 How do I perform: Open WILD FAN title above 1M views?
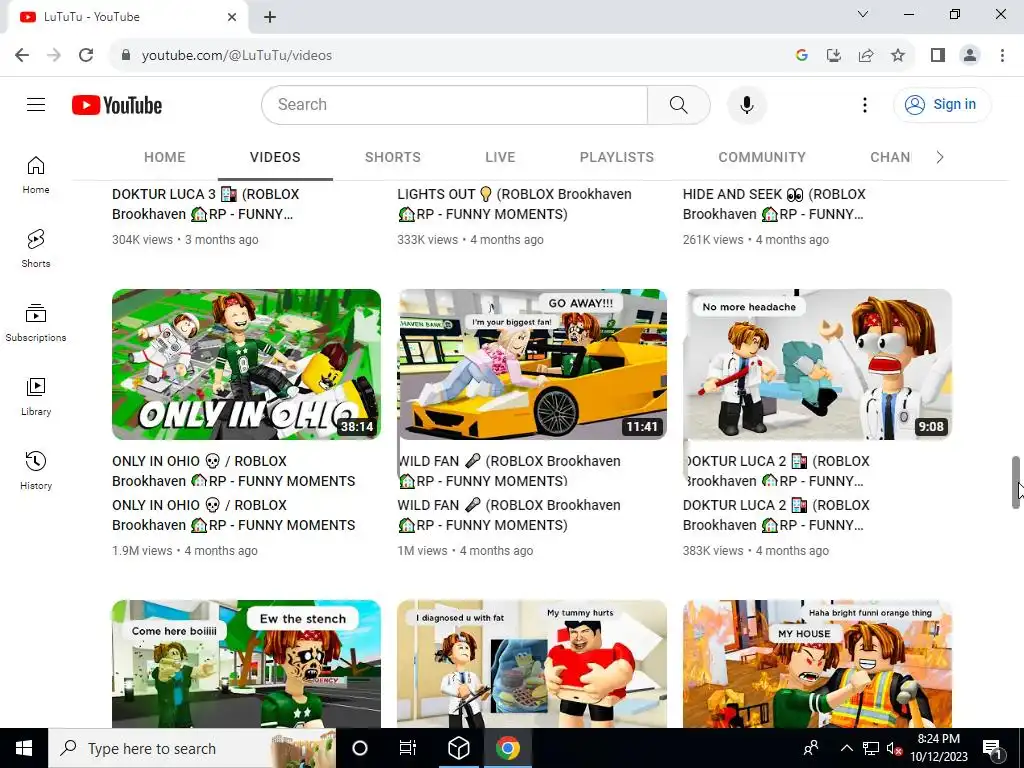coord(509,515)
